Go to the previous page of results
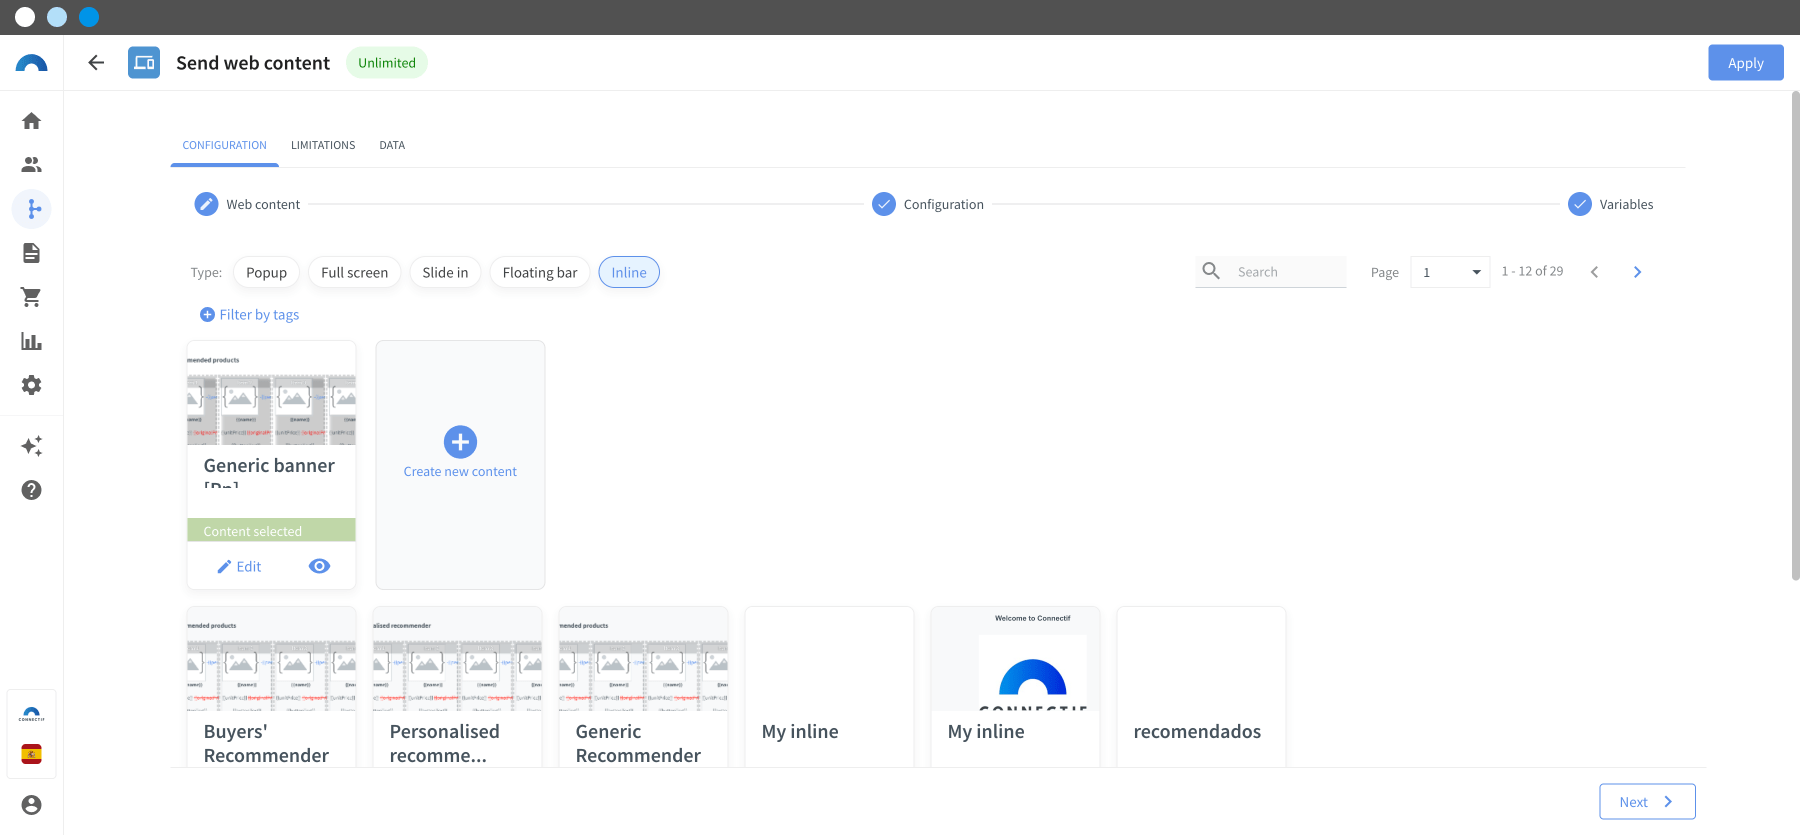Viewport: 1800px width, 835px height. [x=1594, y=272]
